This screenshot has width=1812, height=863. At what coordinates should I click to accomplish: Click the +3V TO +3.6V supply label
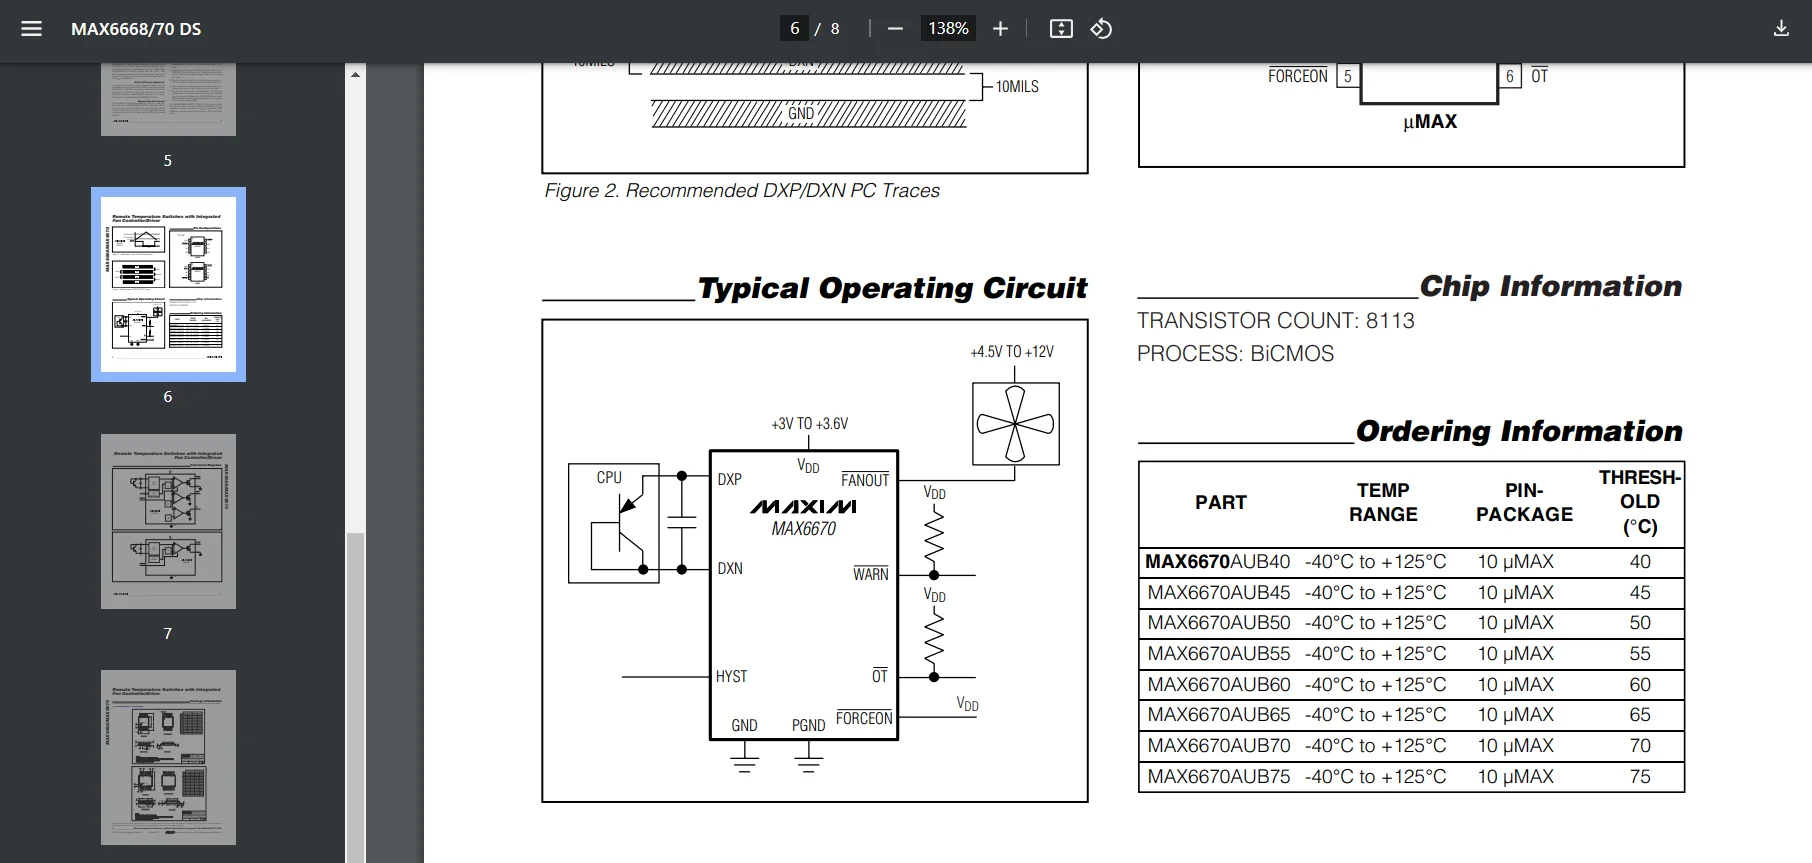pyautogui.click(x=810, y=424)
